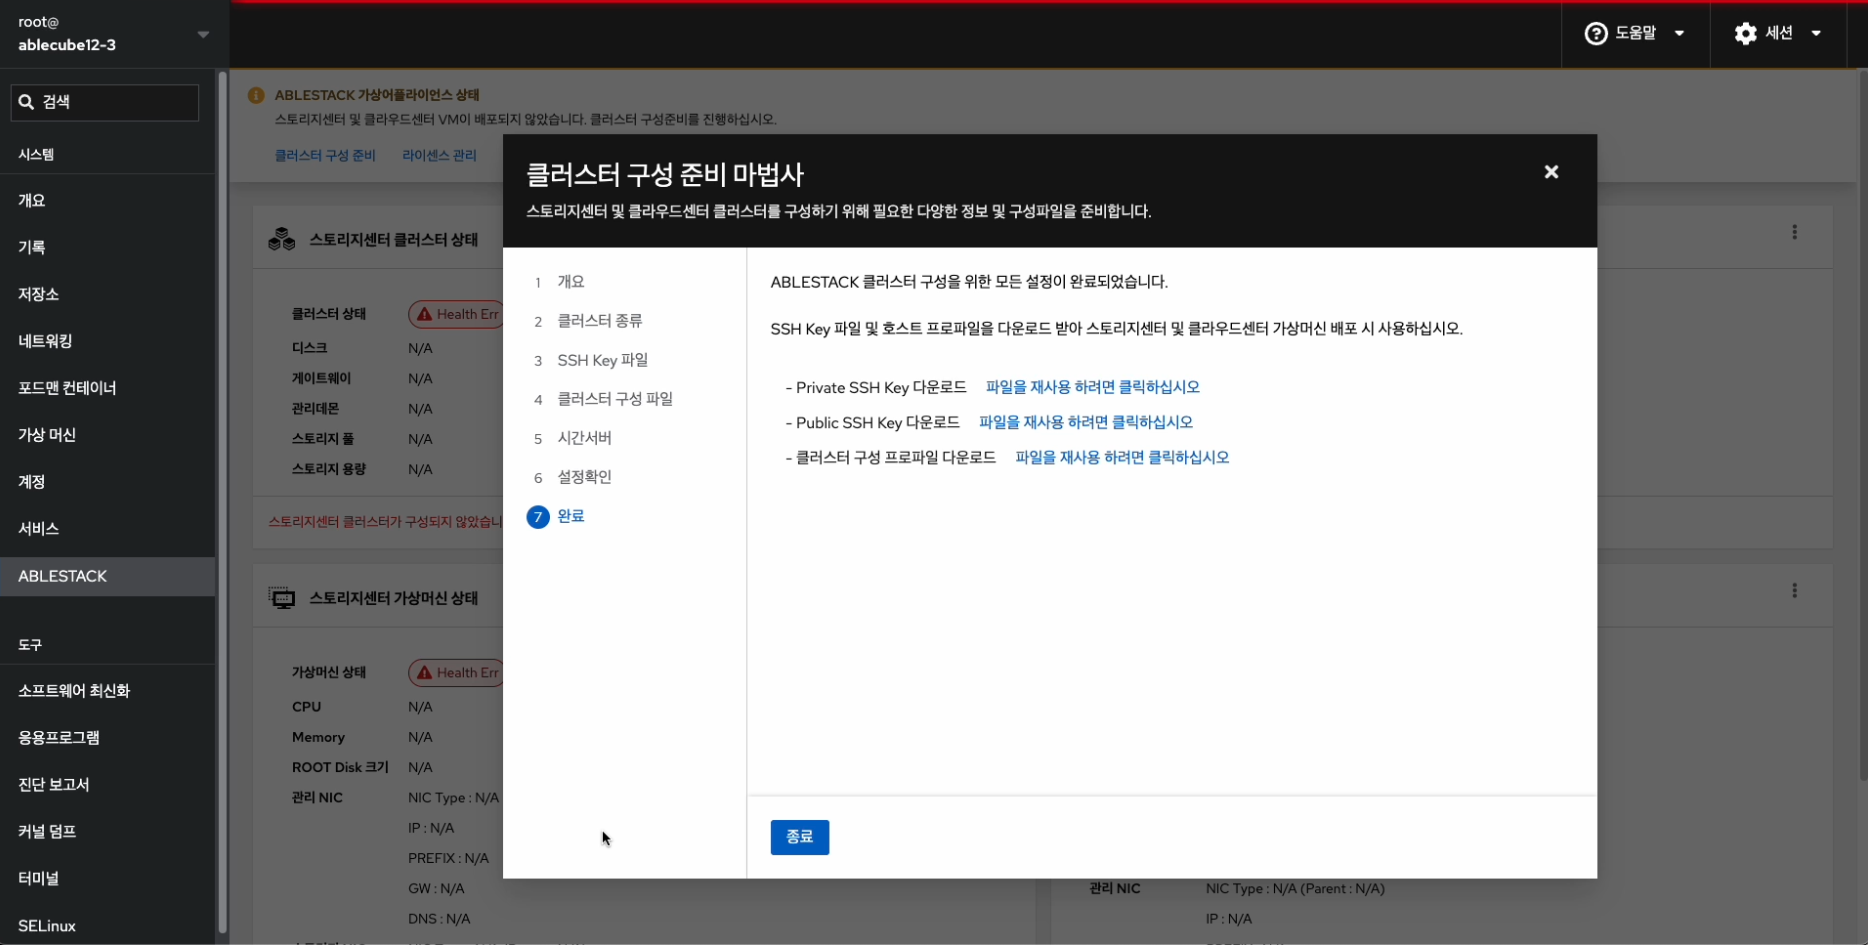The width and height of the screenshot is (1868, 945).
Task: Open kebab menu for storage VM card
Action: click(x=1794, y=591)
